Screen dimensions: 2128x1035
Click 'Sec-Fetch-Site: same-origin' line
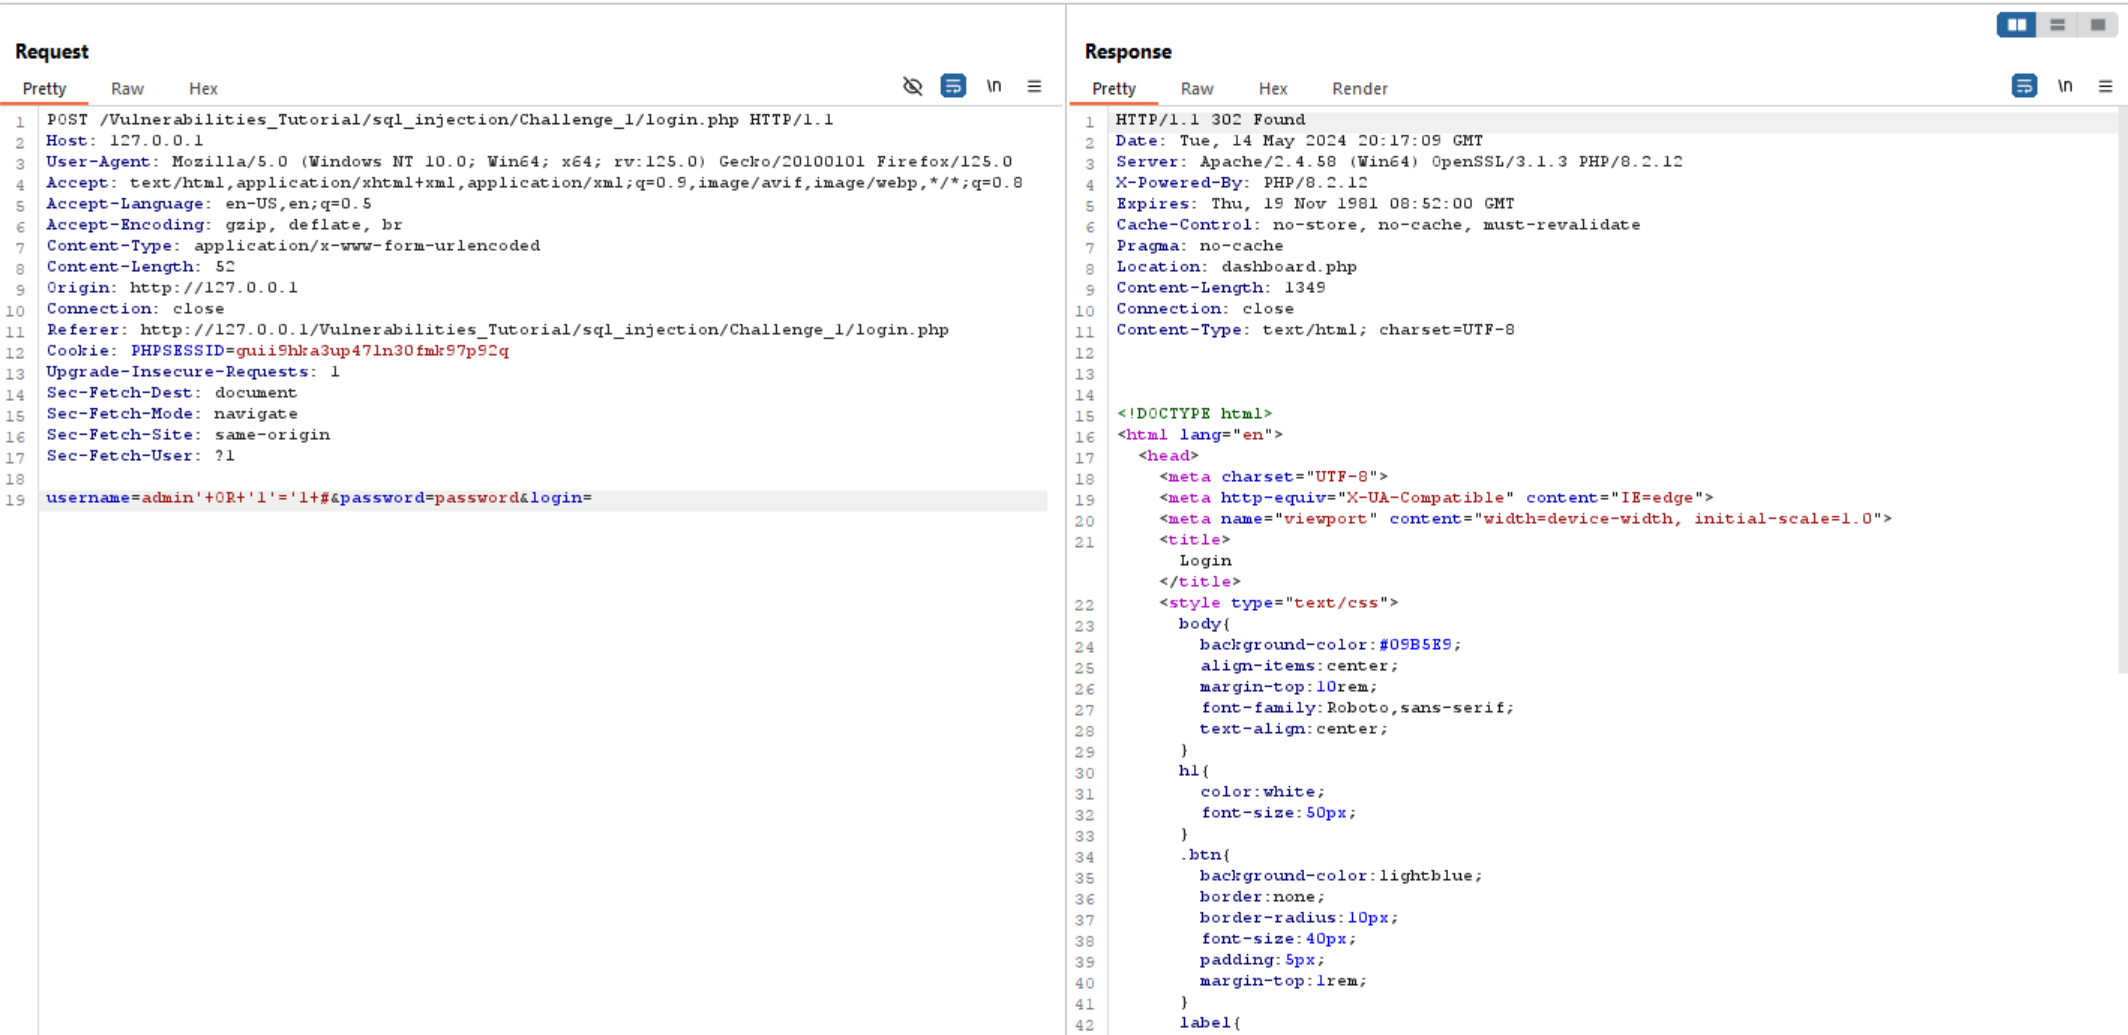(x=188, y=435)
